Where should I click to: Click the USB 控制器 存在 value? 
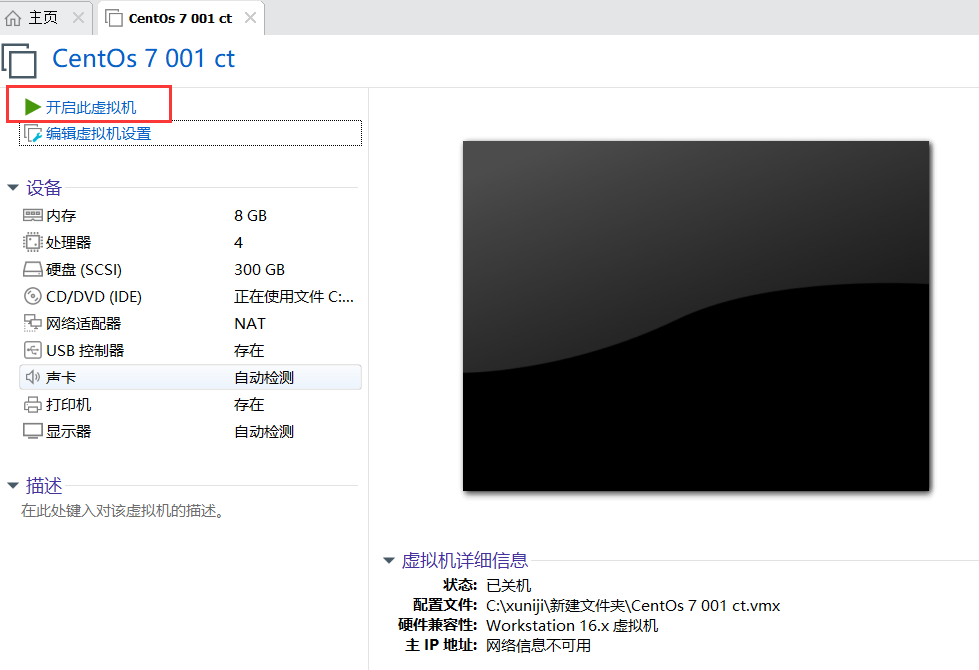249,350
